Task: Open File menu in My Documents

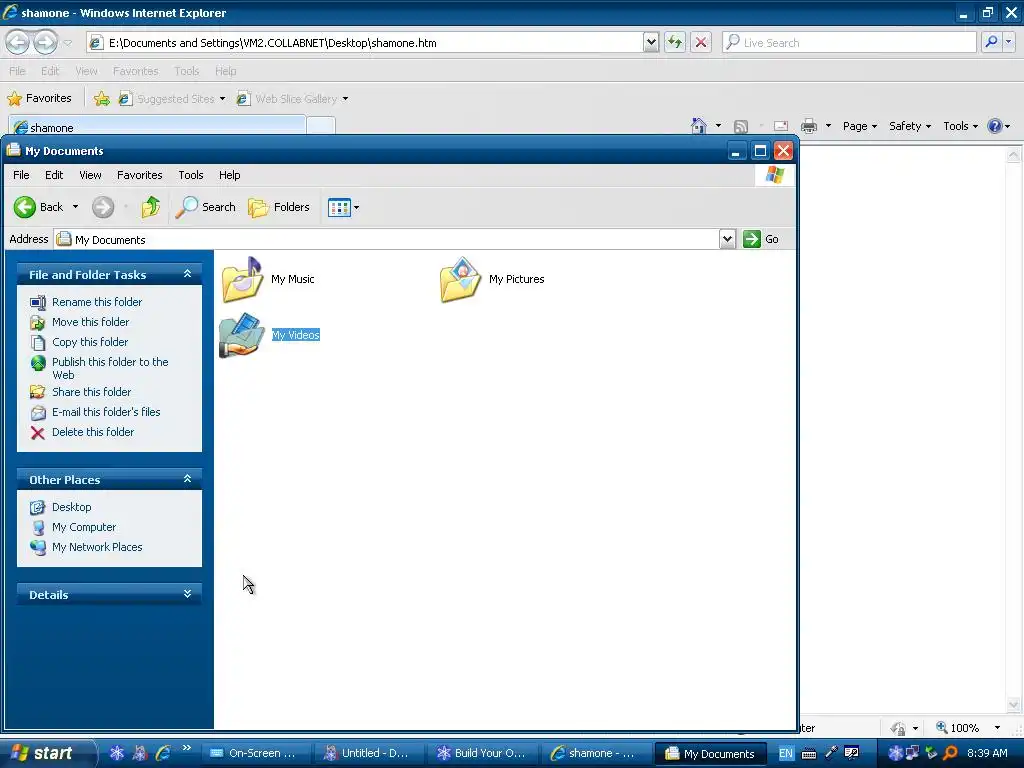Action: (21, 175)
